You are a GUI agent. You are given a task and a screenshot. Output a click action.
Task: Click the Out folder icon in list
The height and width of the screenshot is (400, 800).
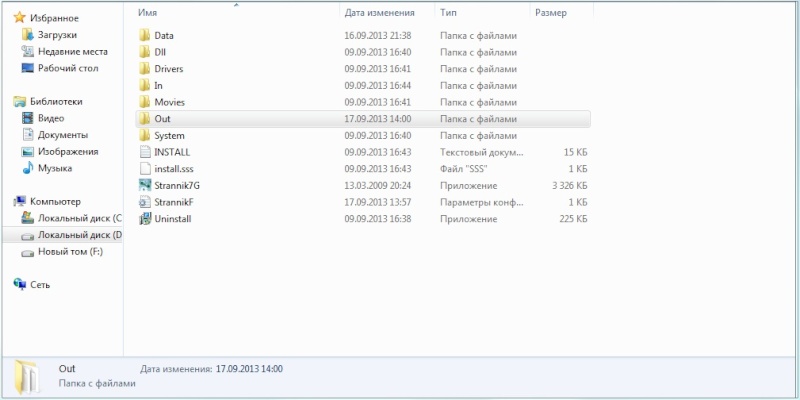[x=145, y=119]
